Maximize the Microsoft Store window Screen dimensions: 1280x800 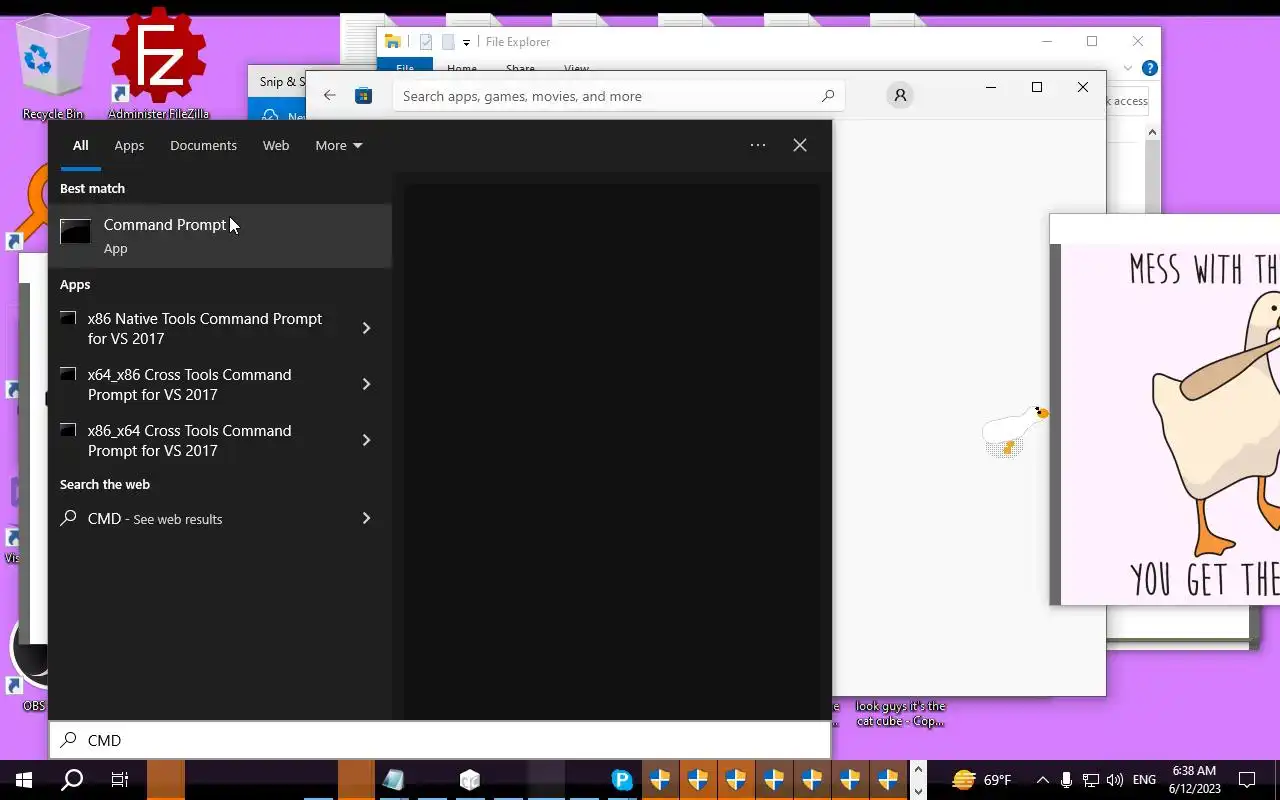click(x=1037, y=87)
